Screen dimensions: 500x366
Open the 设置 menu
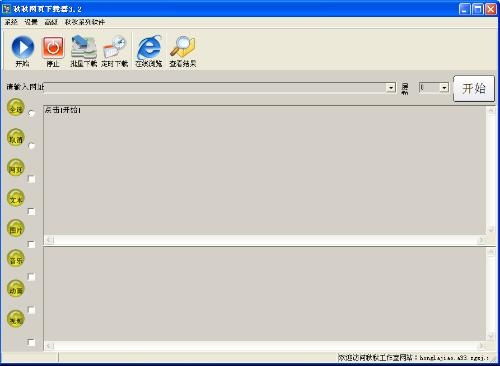(31, 22)
